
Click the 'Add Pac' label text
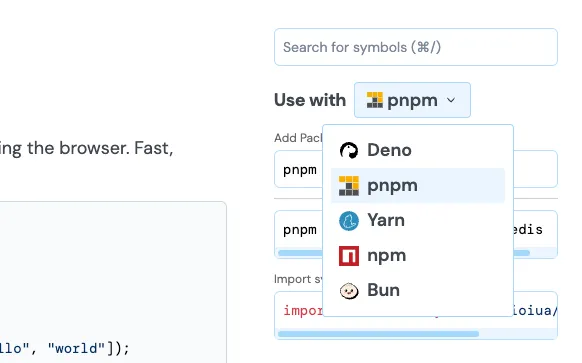(298, 138)
